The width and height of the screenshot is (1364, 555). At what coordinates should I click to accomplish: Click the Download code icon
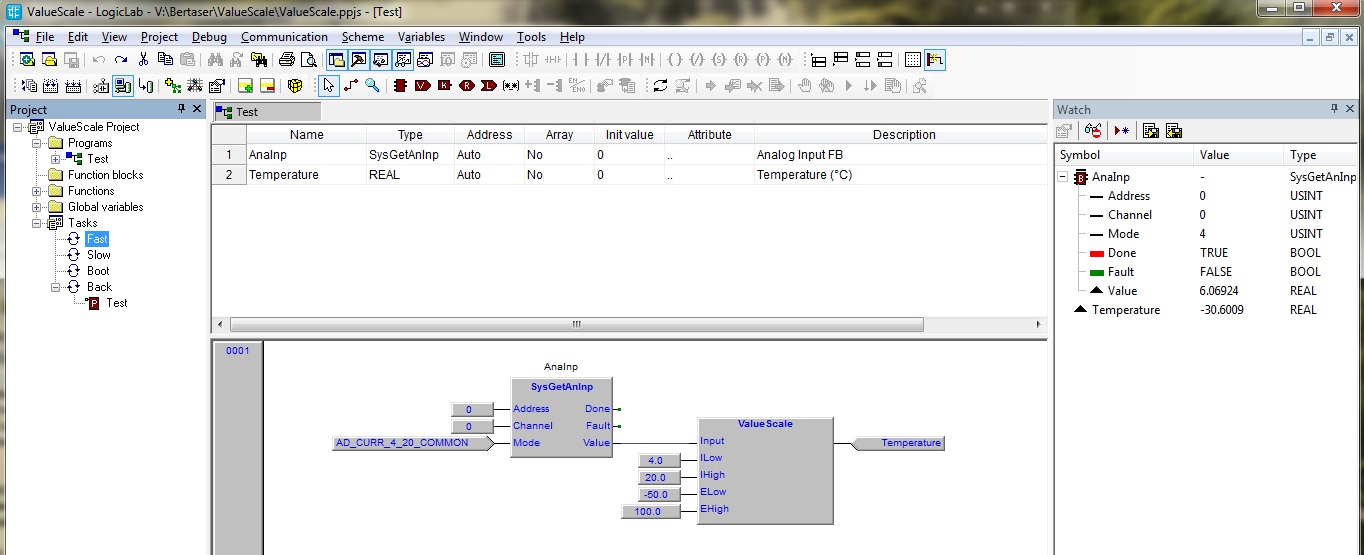(x=145, y=86)
